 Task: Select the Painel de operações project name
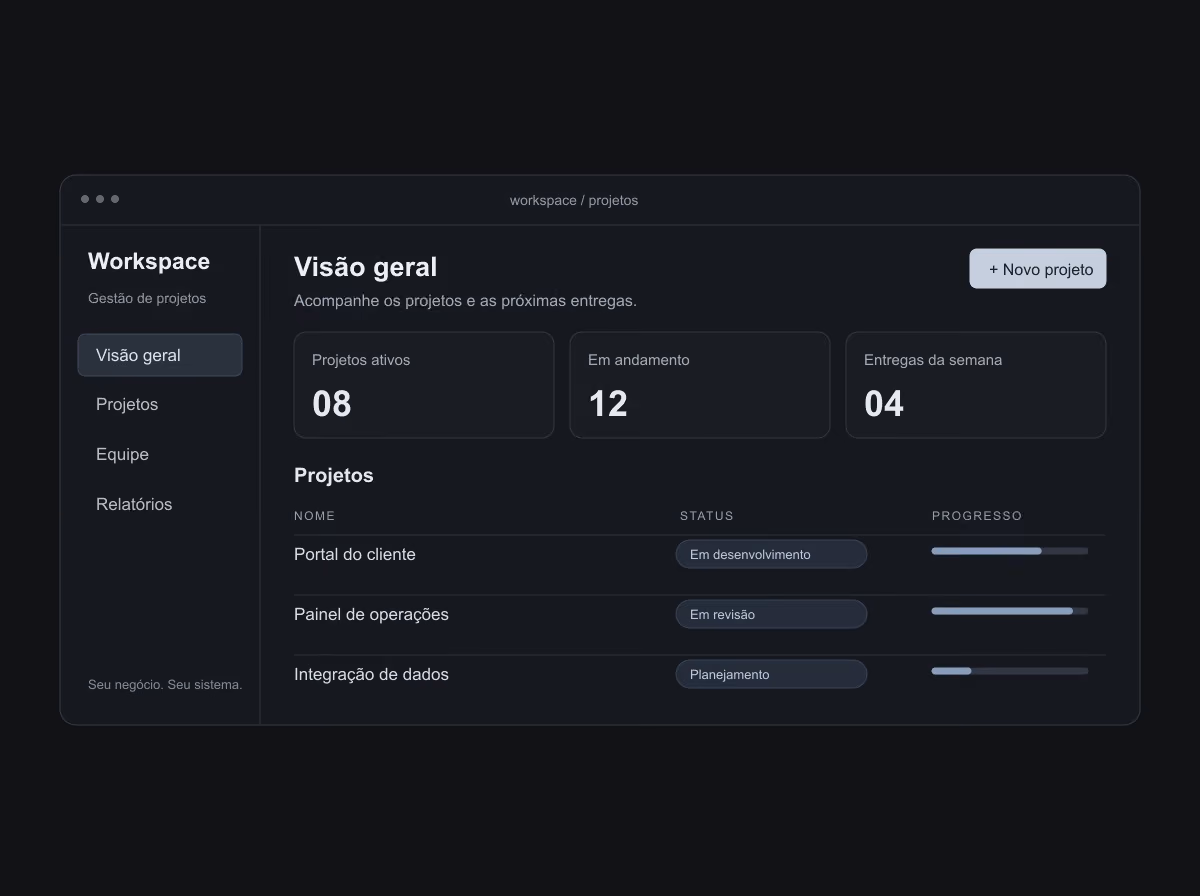[371, 614]
